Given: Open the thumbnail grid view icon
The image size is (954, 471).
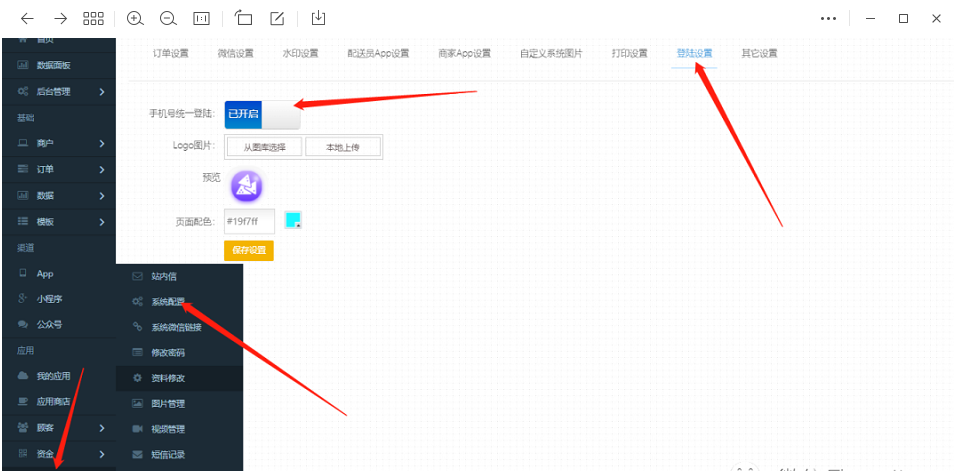Looking at the screenshot, I should point(93,18).
